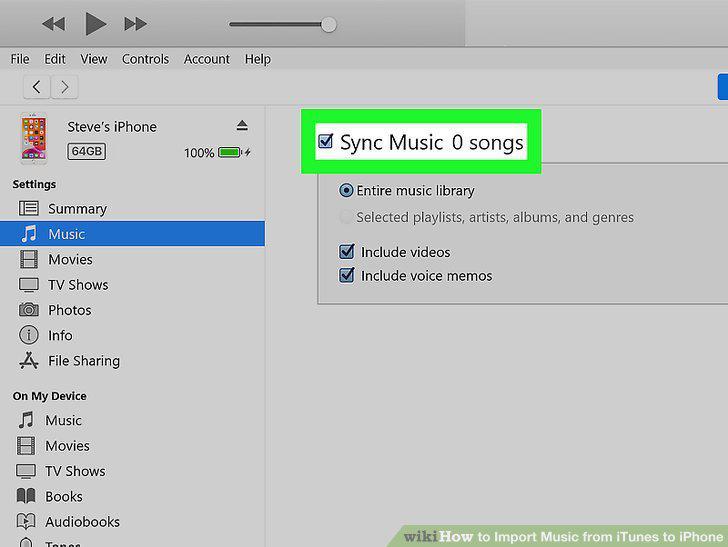Eject Steve's iPhone
The height and width of the screenshot is (547, 728).
(x=242, y=125)
